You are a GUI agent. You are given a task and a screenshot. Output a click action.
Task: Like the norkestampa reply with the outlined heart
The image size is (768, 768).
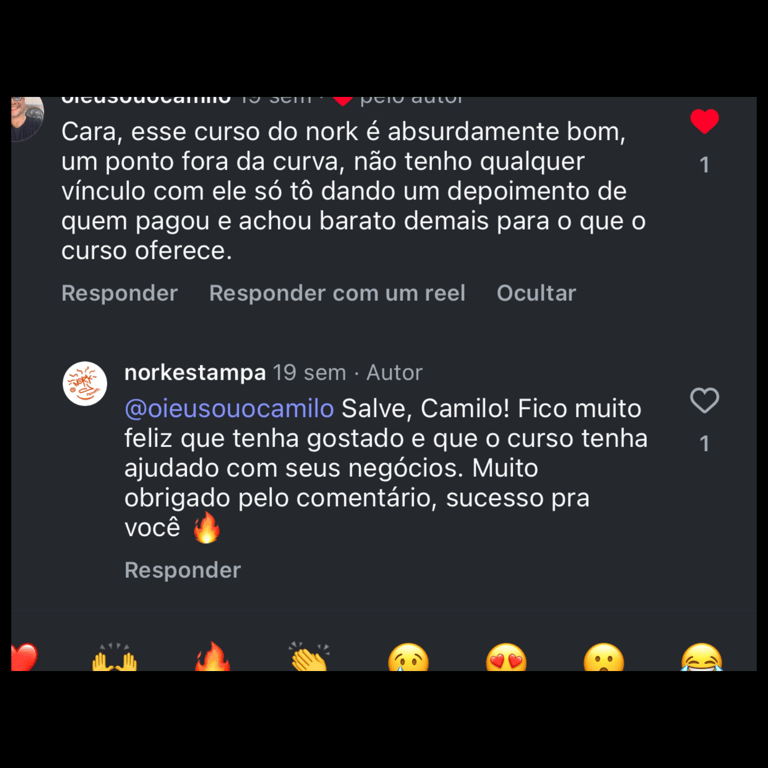tap(704, 400)
